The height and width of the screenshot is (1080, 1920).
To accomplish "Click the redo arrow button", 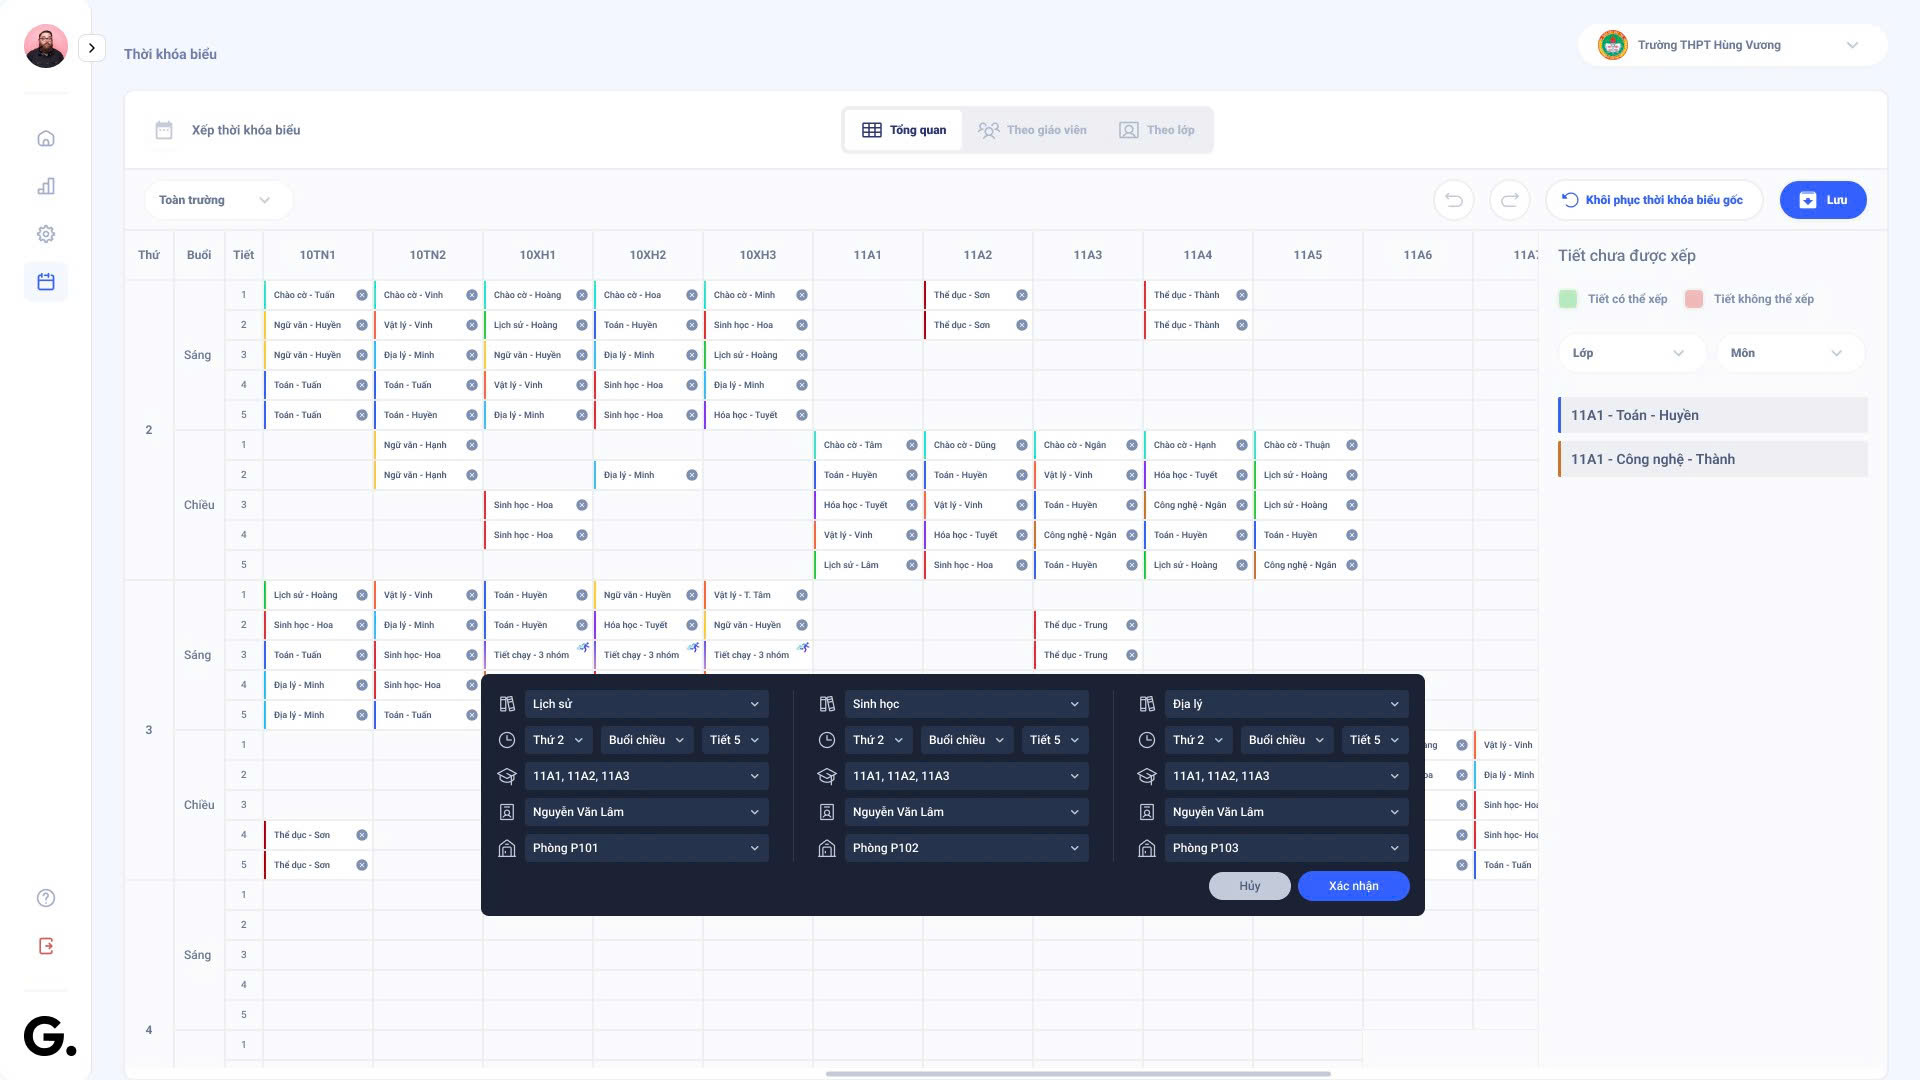I will (1510, 200).
